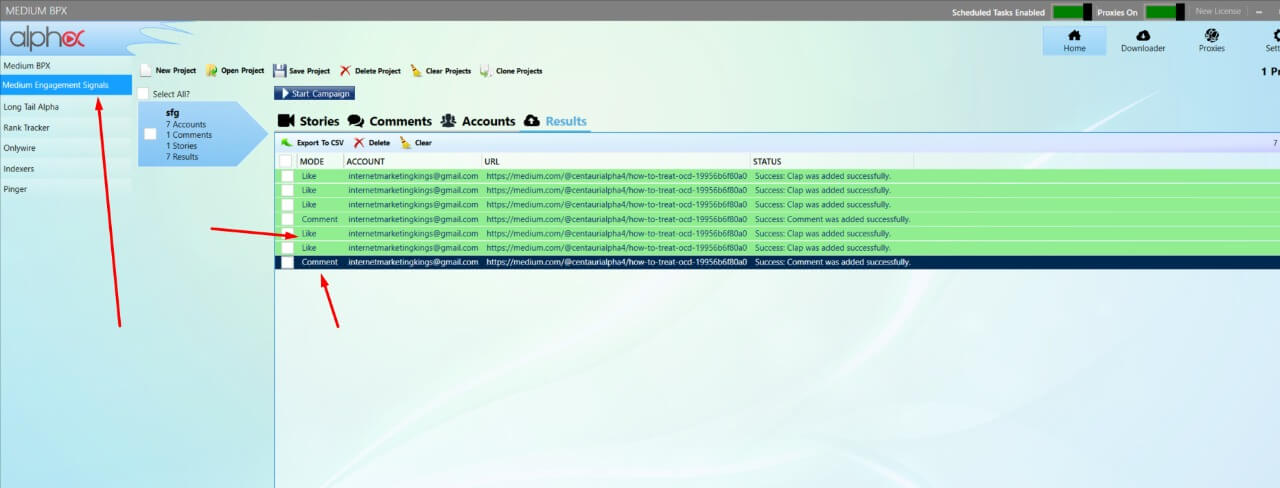The width and height of the screenshot is (1280, 488).
Task: Click the cloud upload icon beside Results
Action: (532, 121)
